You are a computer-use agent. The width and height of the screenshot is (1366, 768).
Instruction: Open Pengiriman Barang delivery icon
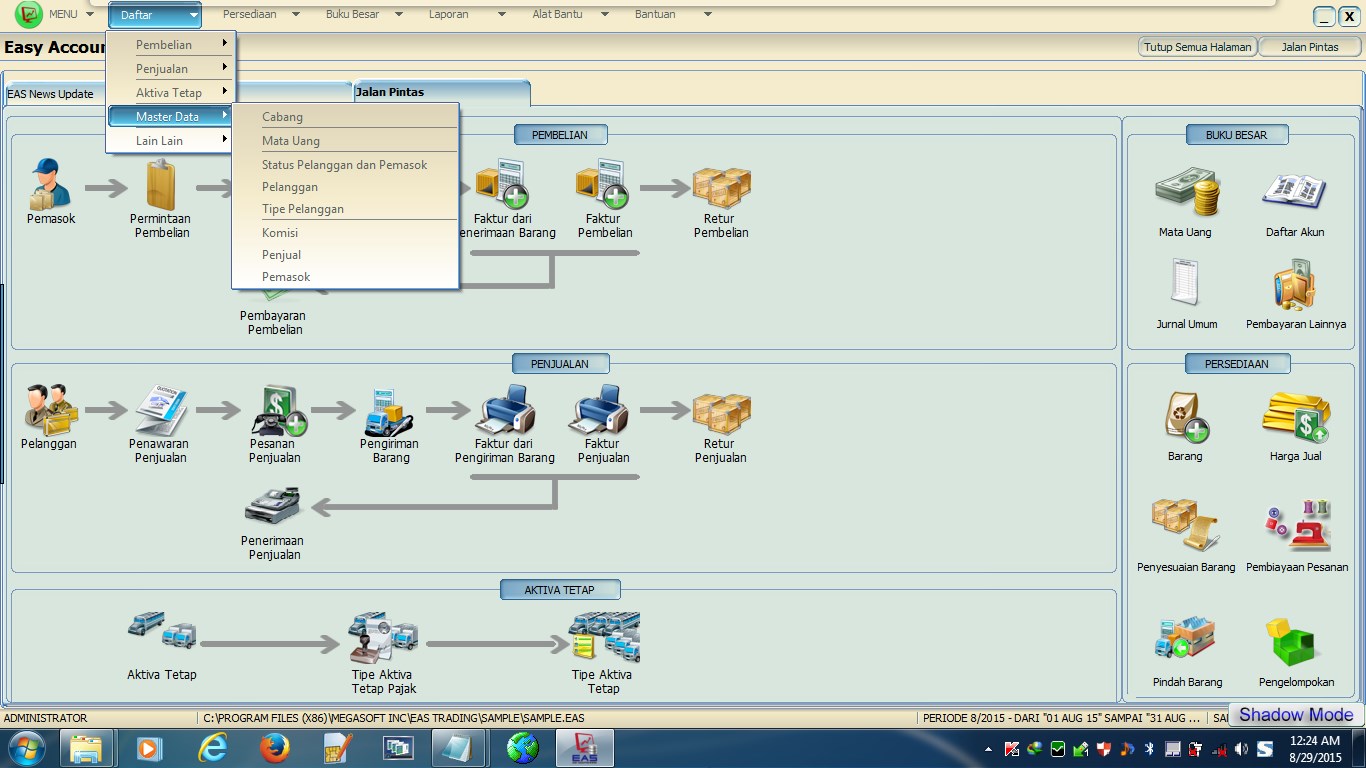click(x=390, y=410)
